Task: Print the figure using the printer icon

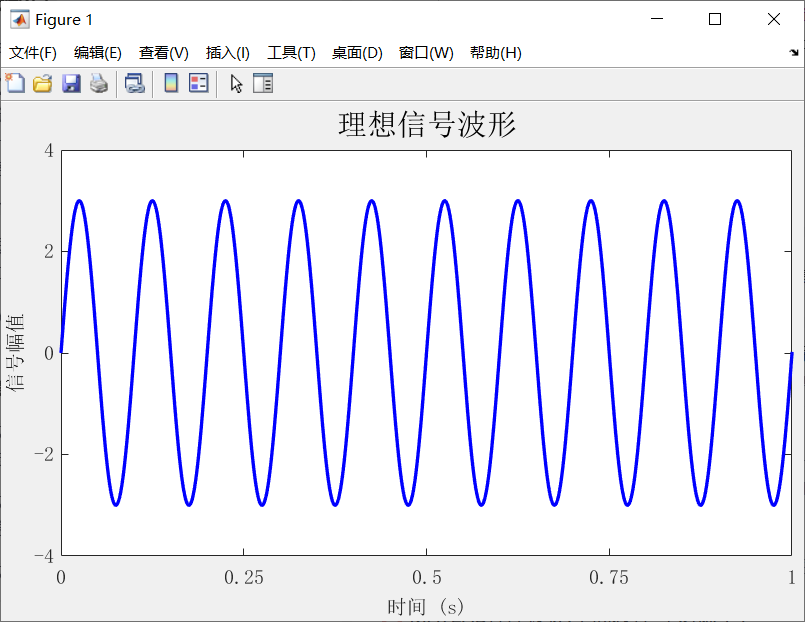Action: click(x=99, y=83)
